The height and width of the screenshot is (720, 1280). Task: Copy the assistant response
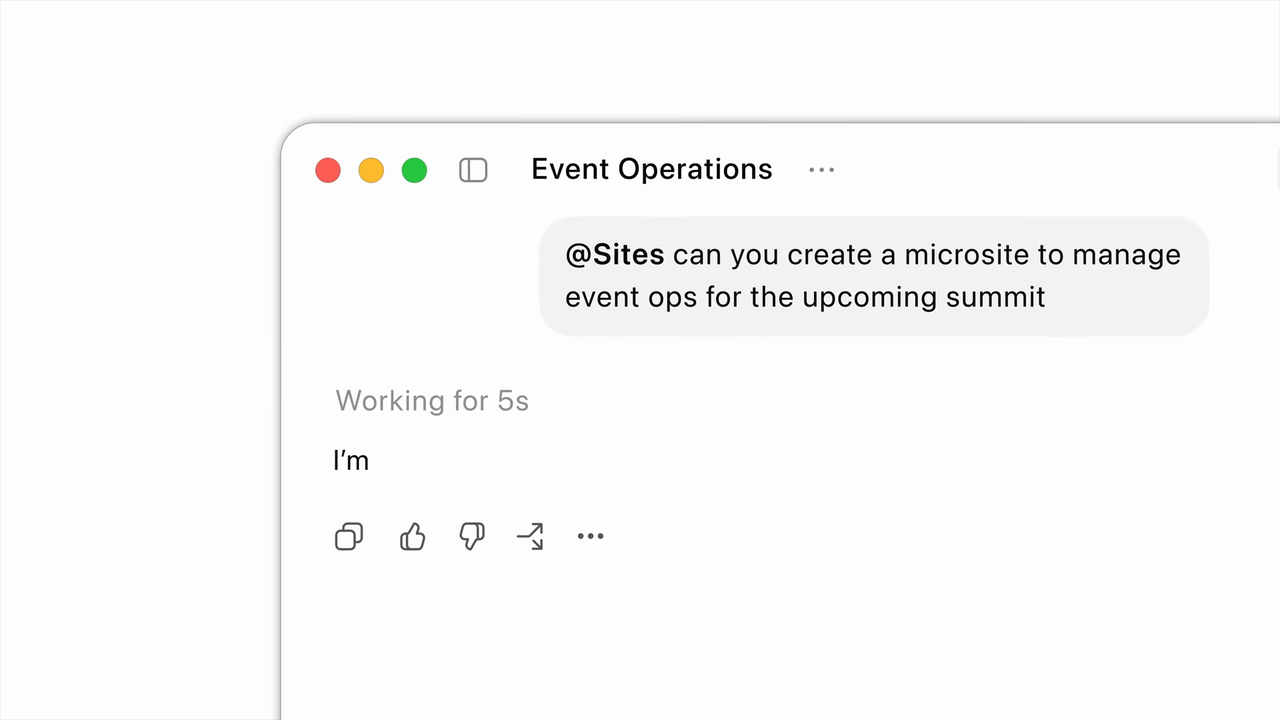(349, 537)
